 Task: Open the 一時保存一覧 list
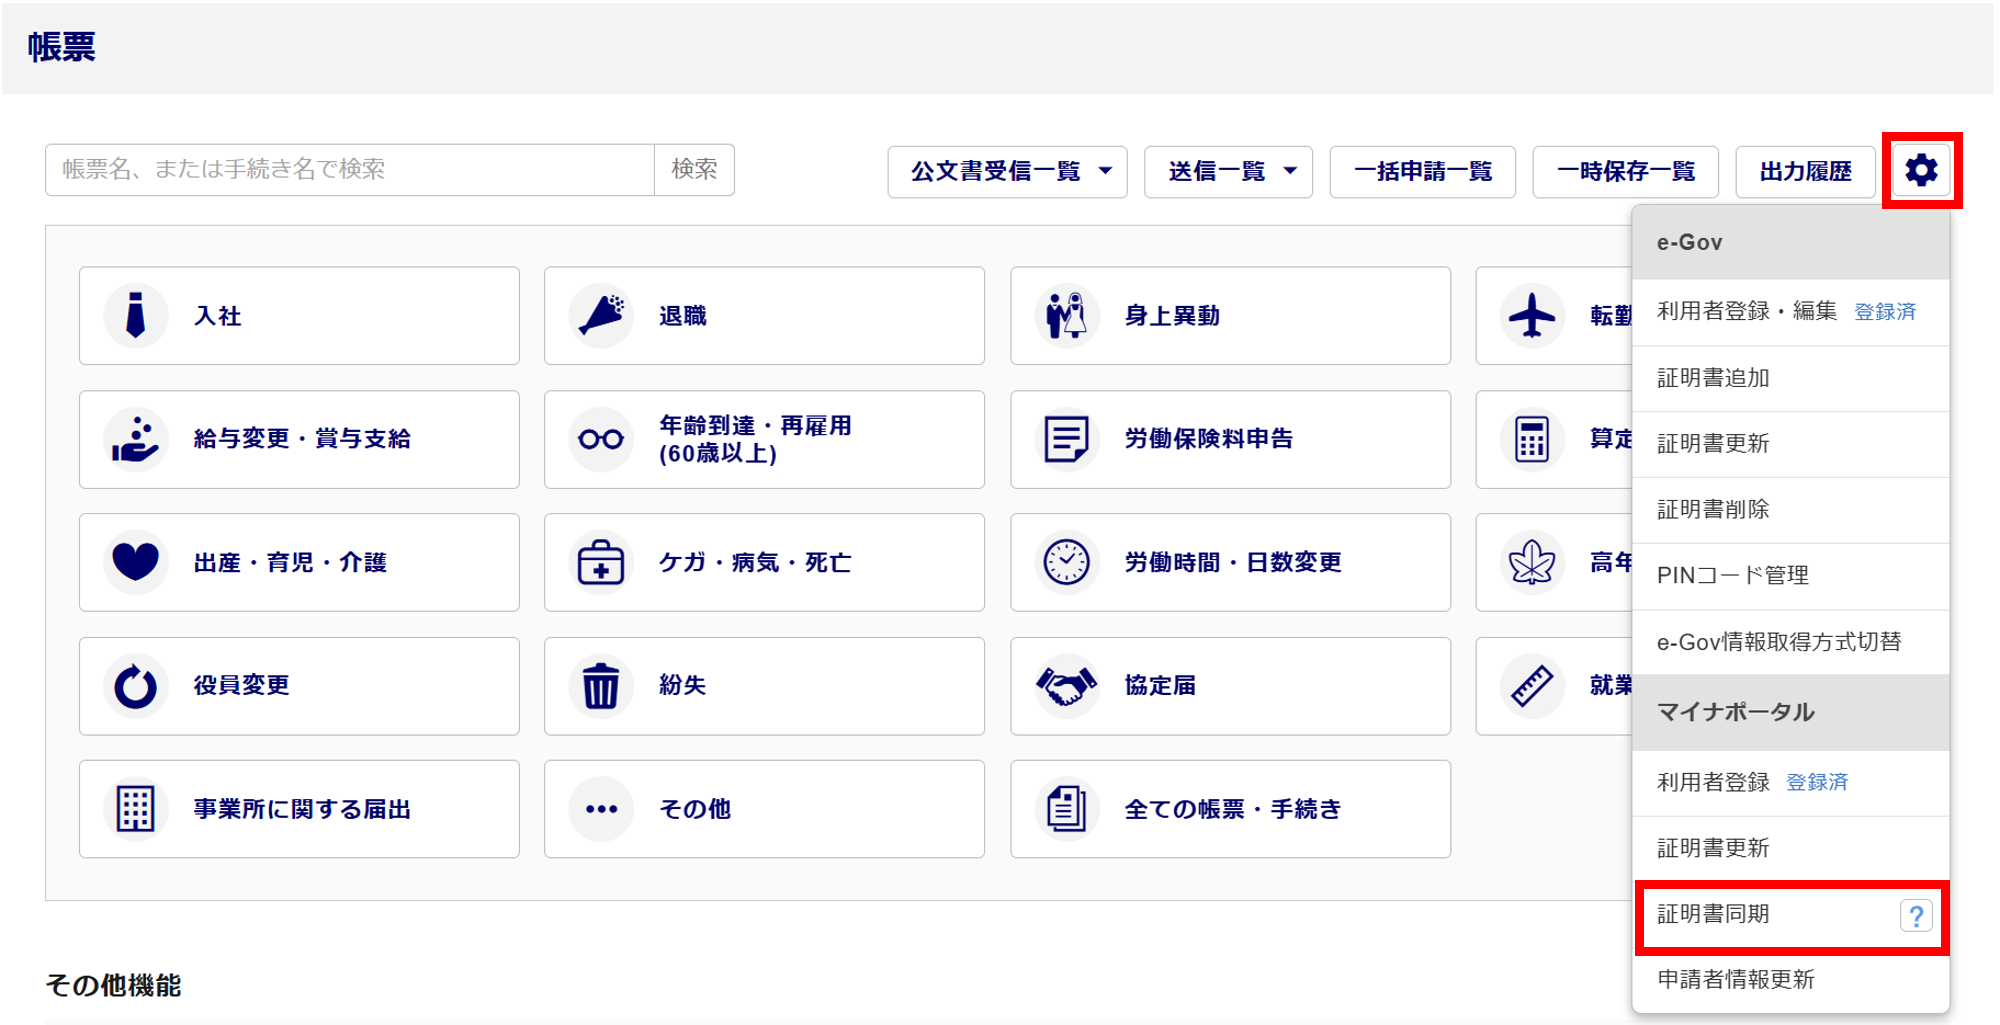coord(1625,172)
